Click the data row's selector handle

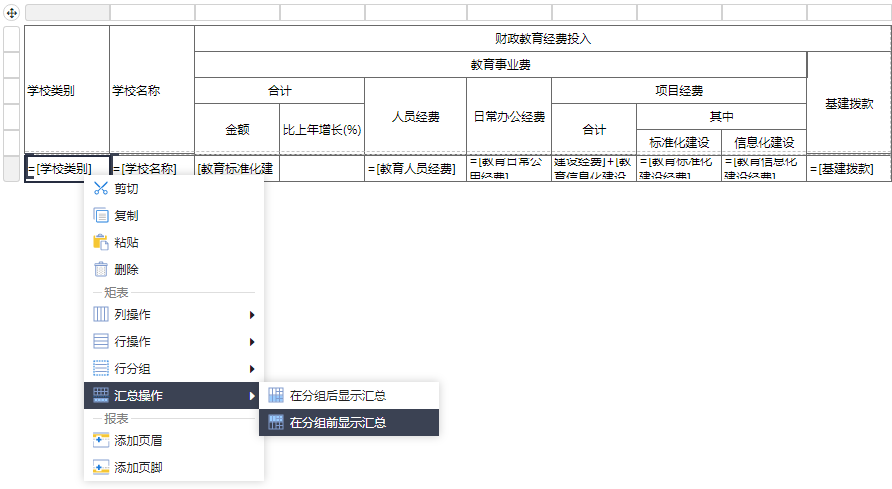pyautogui.click(x=11, y=169)
